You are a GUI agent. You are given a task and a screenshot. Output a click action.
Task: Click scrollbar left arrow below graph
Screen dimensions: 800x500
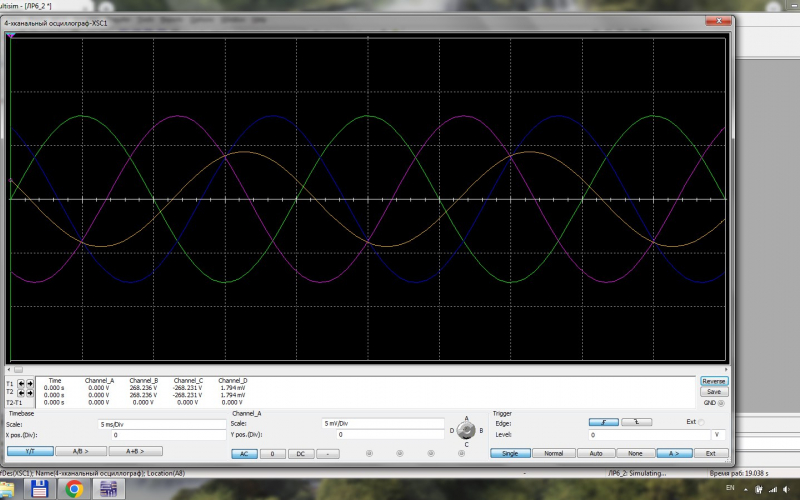pyautogui.click(x=9, y=369)
